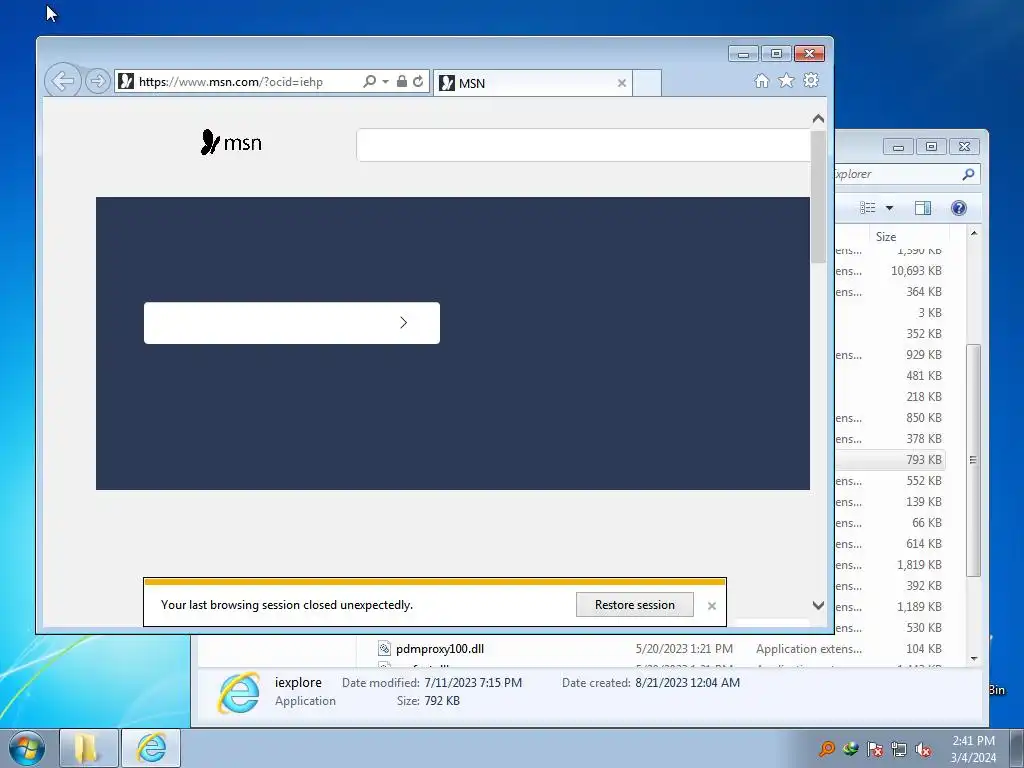Click the IE vertical scrollbar thumb
The width and height of the screenshot is (1024, 768).
point(818,196)
